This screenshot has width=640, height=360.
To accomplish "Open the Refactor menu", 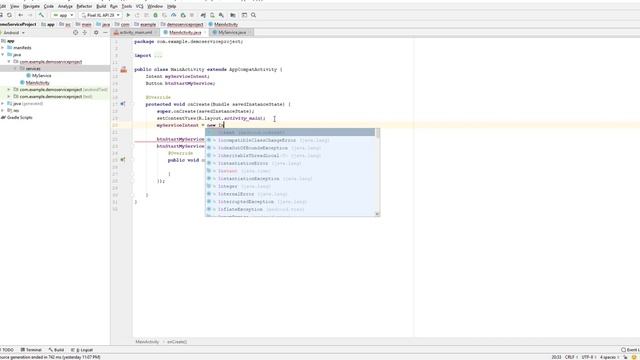I will (84, 7).
